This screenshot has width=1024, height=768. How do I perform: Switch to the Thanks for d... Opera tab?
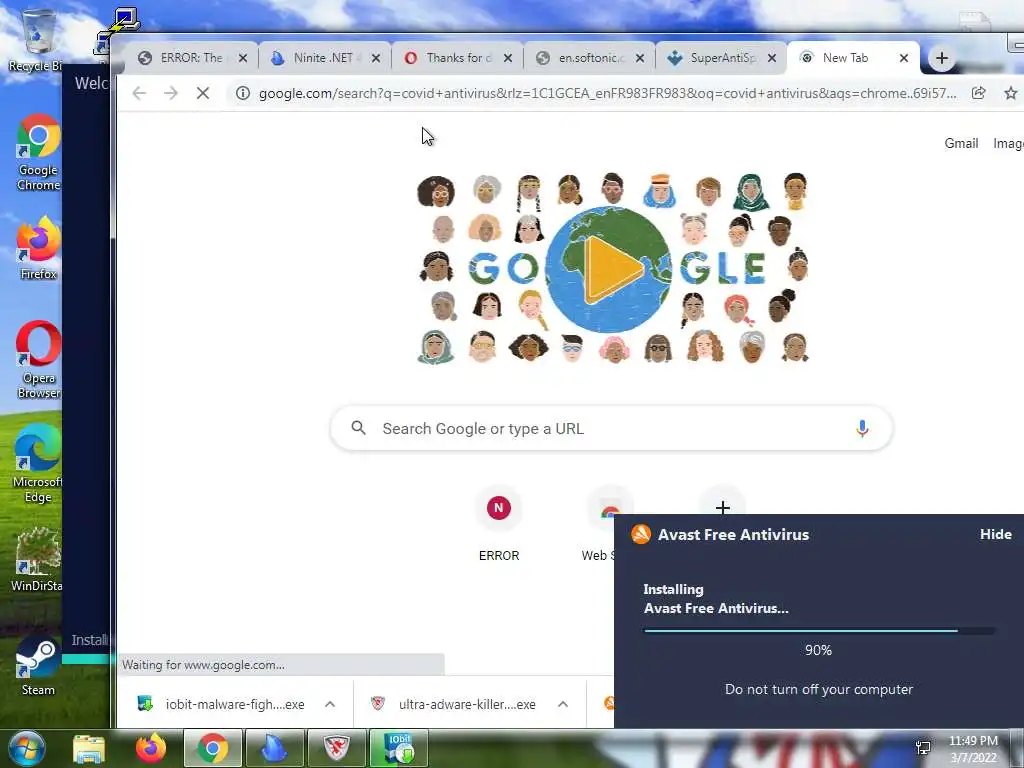[x=457, y=58]
